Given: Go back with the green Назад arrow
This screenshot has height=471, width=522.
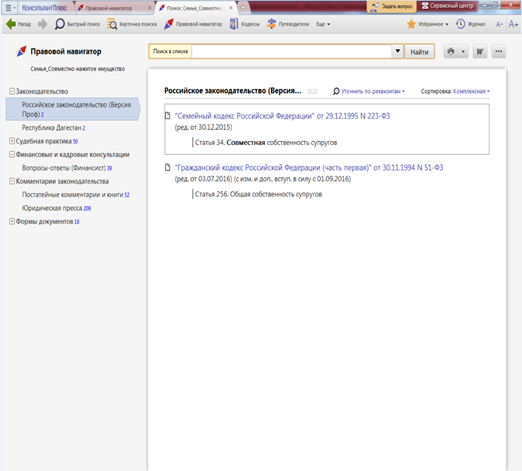Looking at the screenshot, I should pos(18,24).
